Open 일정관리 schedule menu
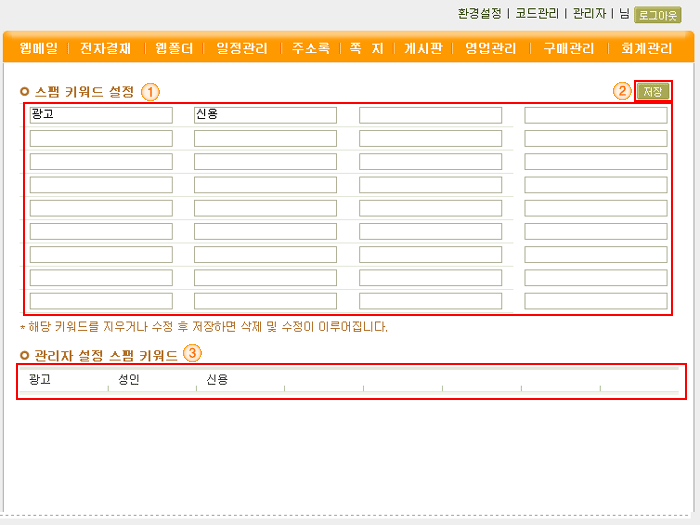700x525 pixels. click(x=242, y=48)
